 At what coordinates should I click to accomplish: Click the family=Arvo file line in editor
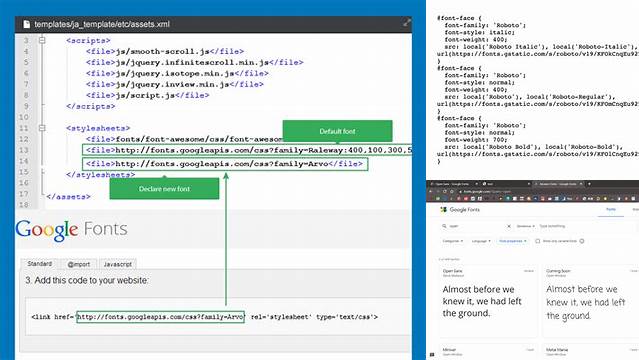click(x=225, y=164)
